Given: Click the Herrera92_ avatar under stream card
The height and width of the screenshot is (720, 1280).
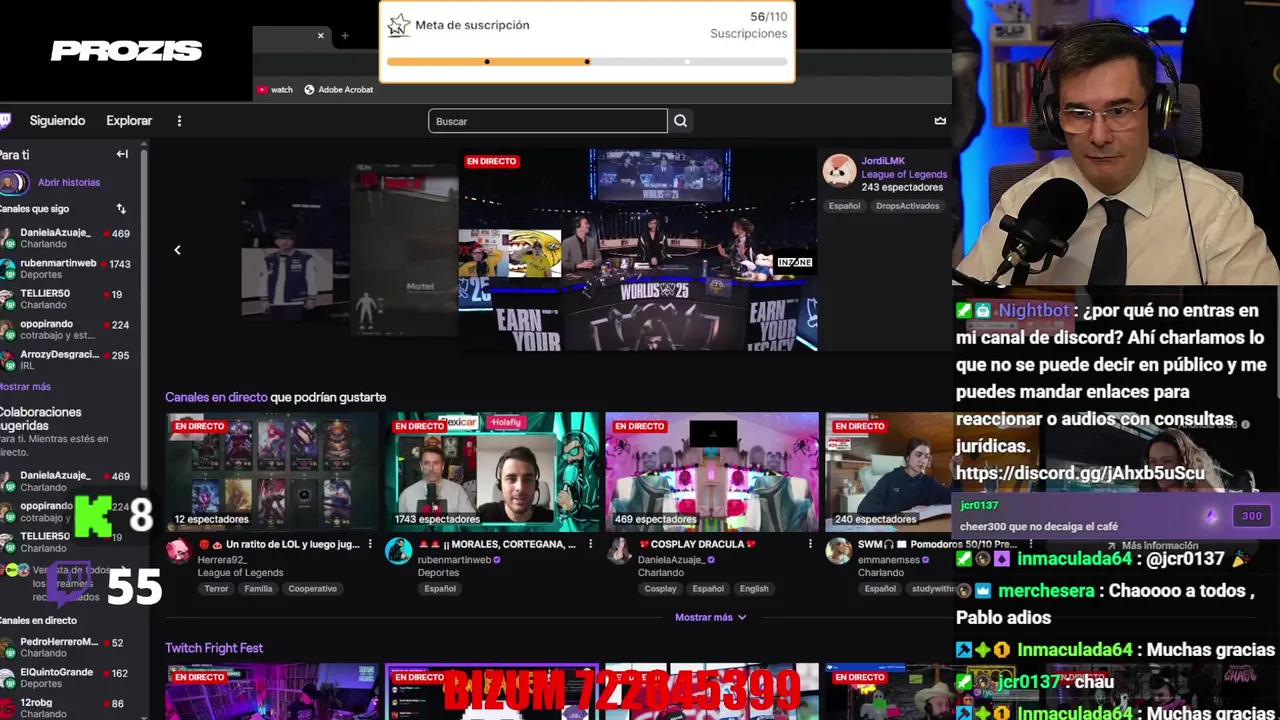Looking at the screenshot, I should [x=179, y=551].
